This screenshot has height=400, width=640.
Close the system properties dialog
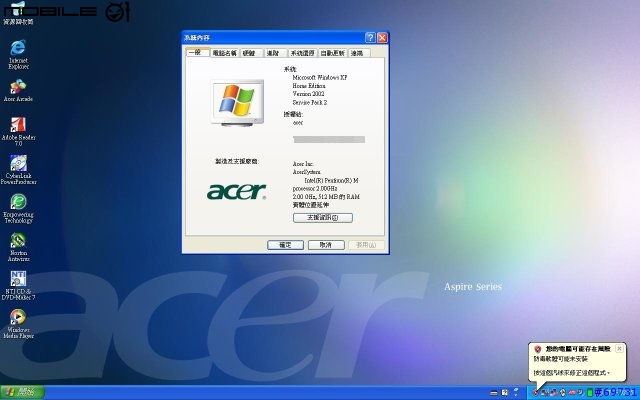(x=382, y=38)
